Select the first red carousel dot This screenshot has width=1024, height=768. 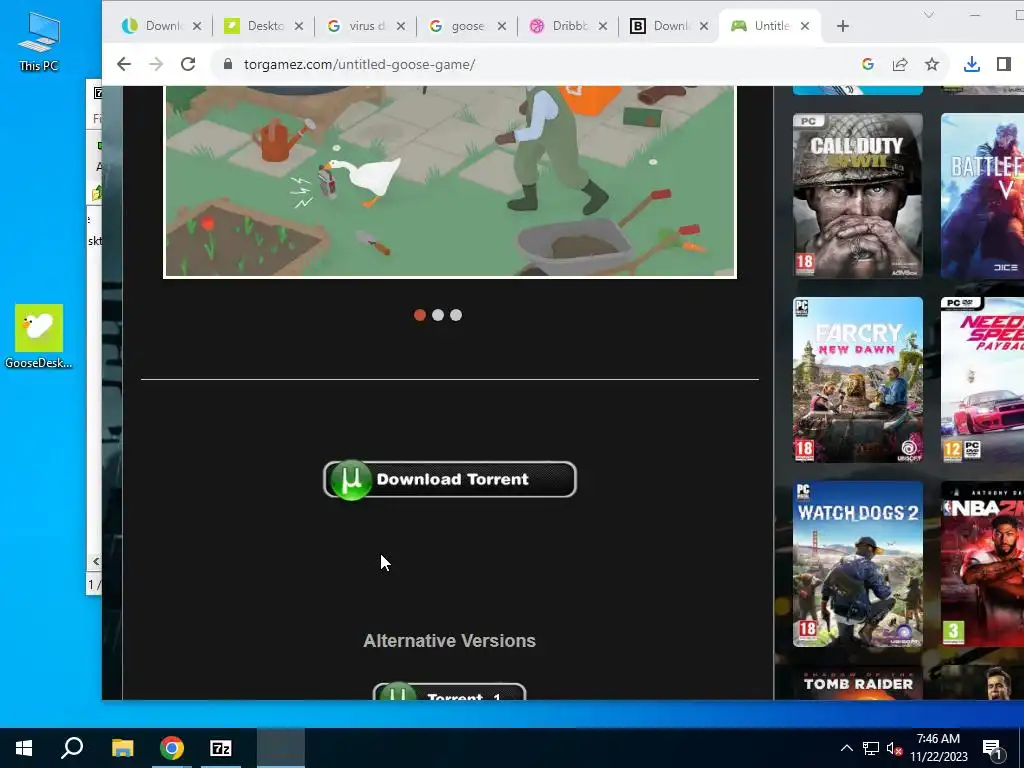point(420,315)
